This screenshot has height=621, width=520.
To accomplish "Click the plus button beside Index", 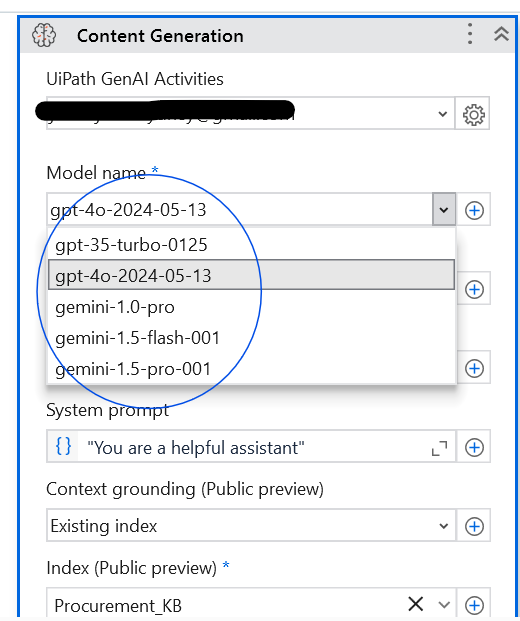I will (x=474, y=605).
